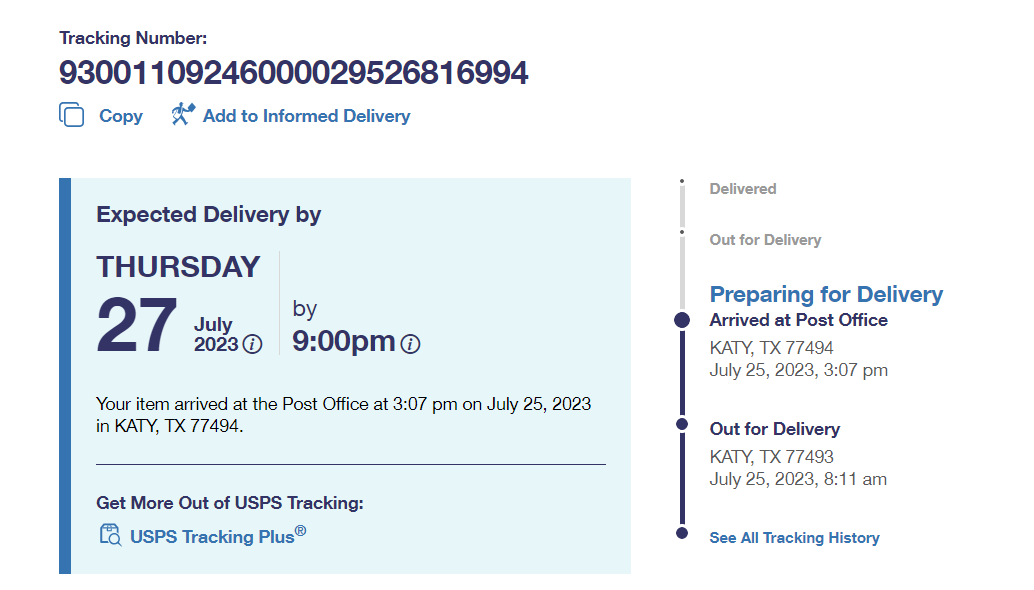Click the USPS Tracking Plus package icon
This screenshot has height=590, width=1034.
(x=109, y=534)
